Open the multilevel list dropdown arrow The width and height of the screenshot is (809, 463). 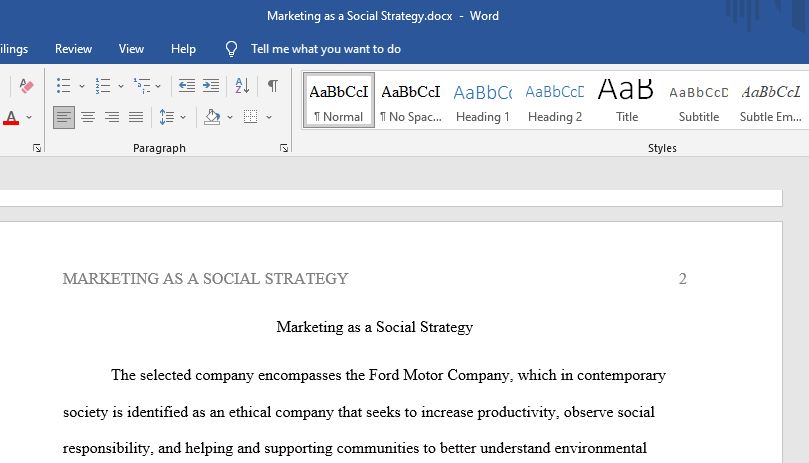(158, 86)
